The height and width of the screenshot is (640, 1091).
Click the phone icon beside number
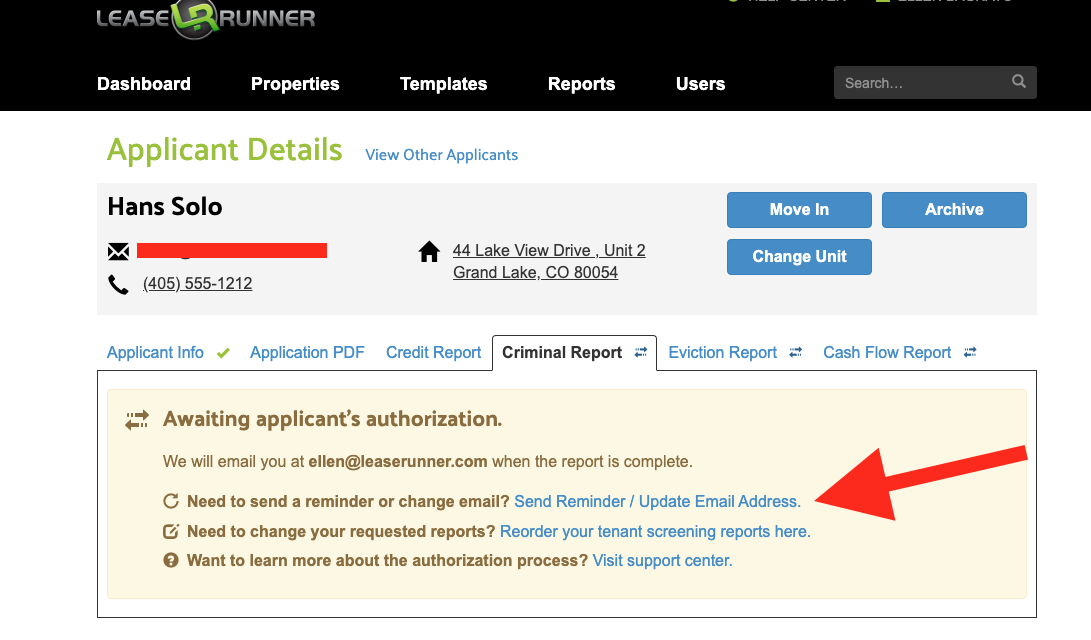pos(118,285)
